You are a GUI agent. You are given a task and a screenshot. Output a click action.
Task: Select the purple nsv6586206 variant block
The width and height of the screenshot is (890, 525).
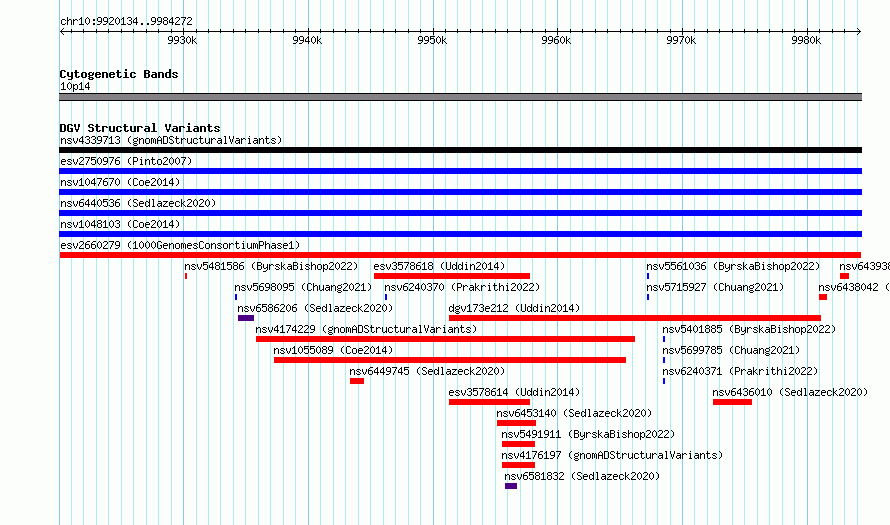246,318
